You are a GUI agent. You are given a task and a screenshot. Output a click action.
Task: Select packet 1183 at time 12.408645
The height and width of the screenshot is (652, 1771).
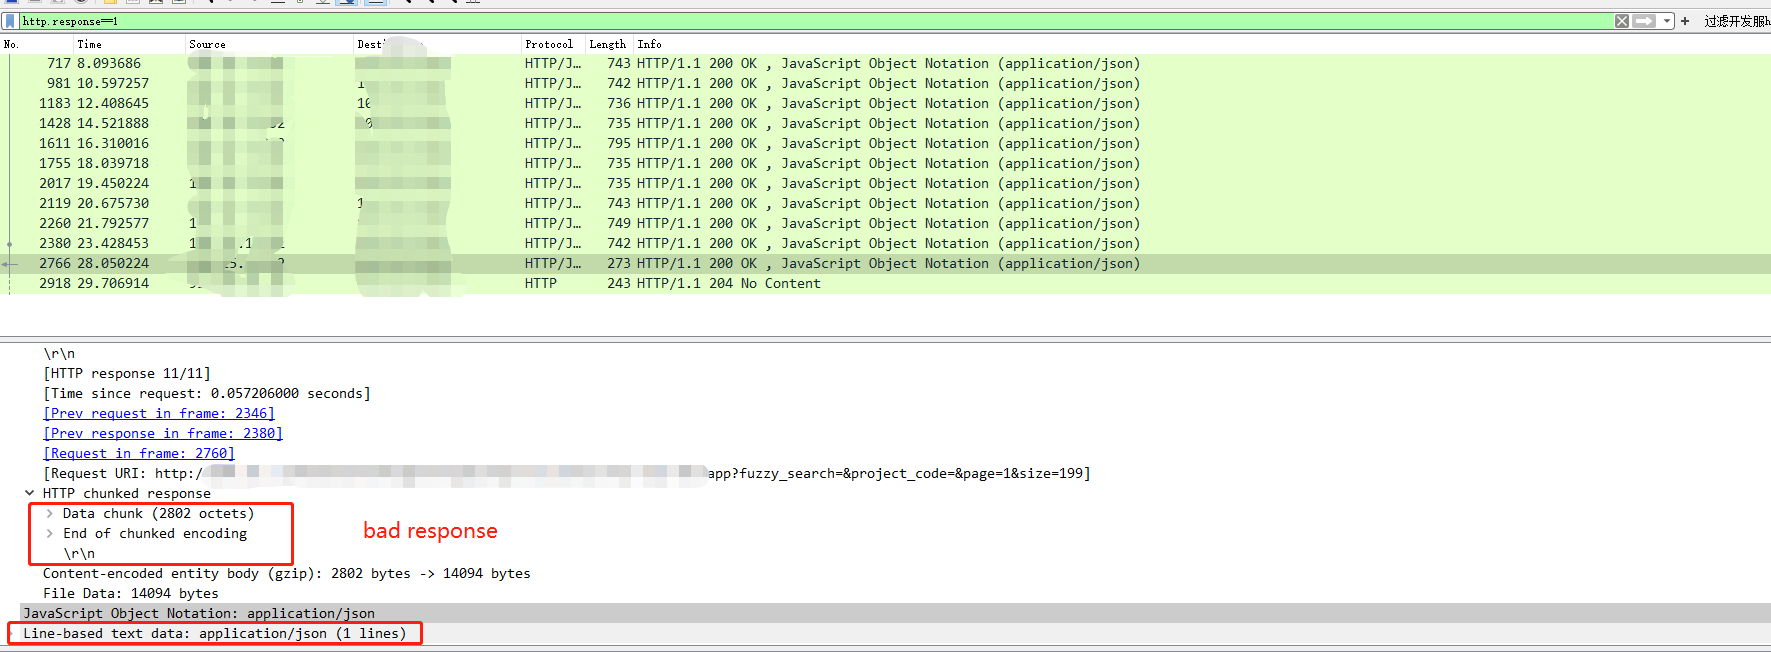885,104
